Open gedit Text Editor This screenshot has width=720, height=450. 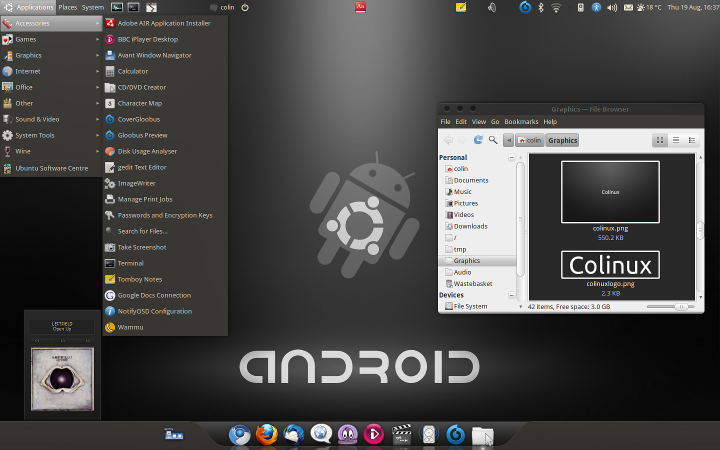coord(165,168)
